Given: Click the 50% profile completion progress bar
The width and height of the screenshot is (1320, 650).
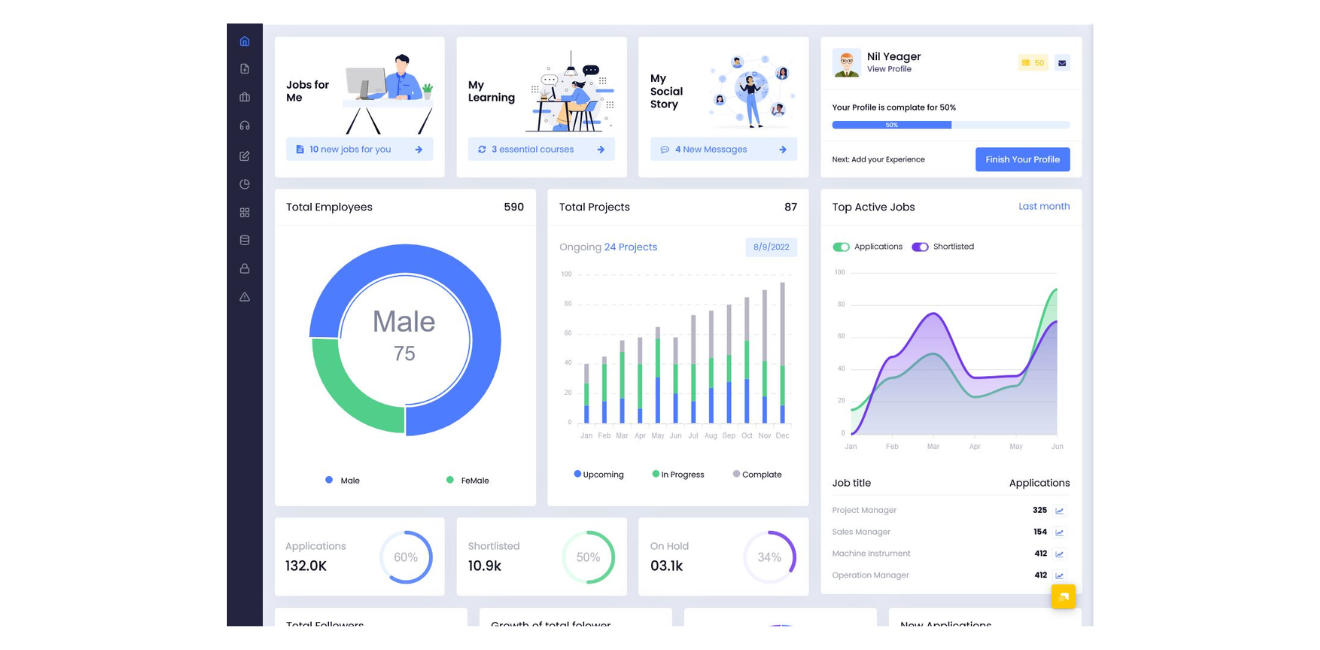Looking at the screenshot, I should coord(950,124).
